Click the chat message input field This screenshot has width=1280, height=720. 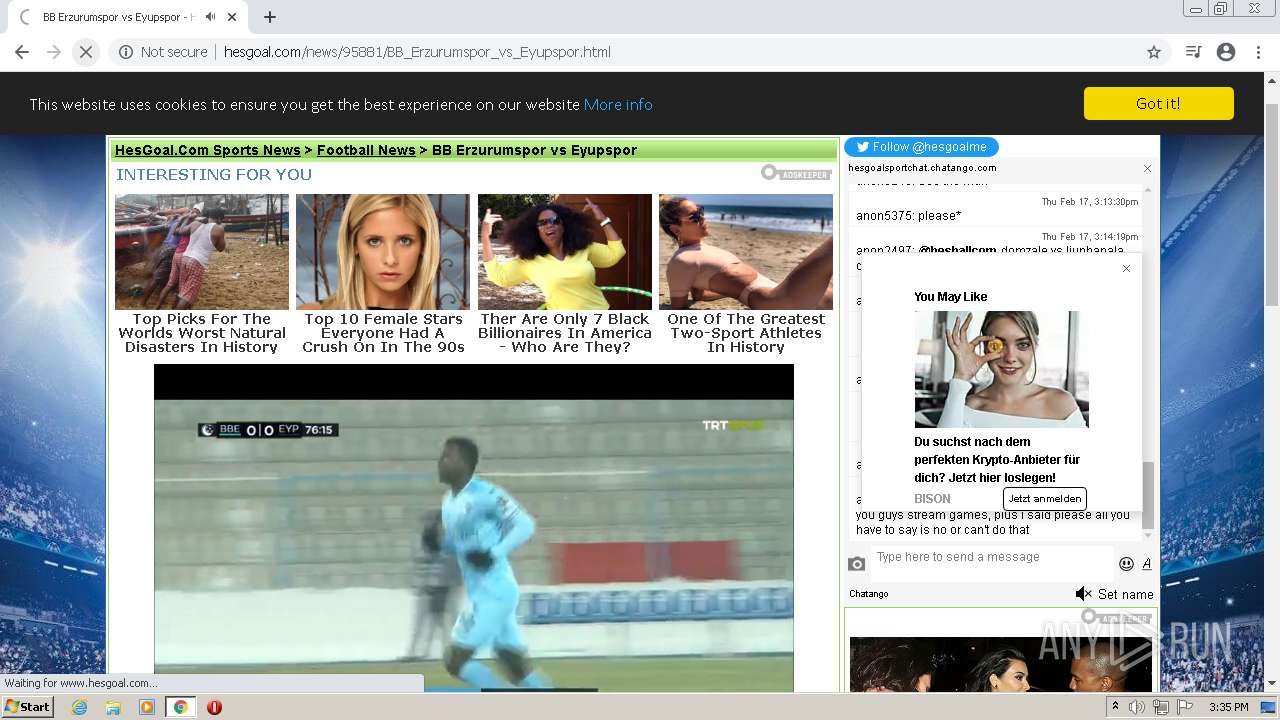click(992, 562)
